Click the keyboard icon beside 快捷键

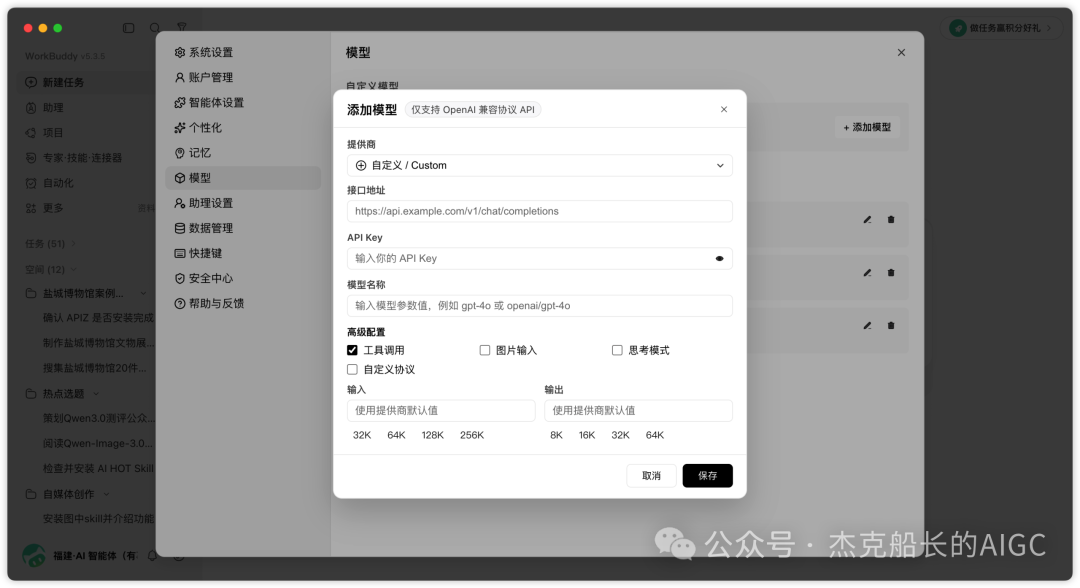point(180,253)
